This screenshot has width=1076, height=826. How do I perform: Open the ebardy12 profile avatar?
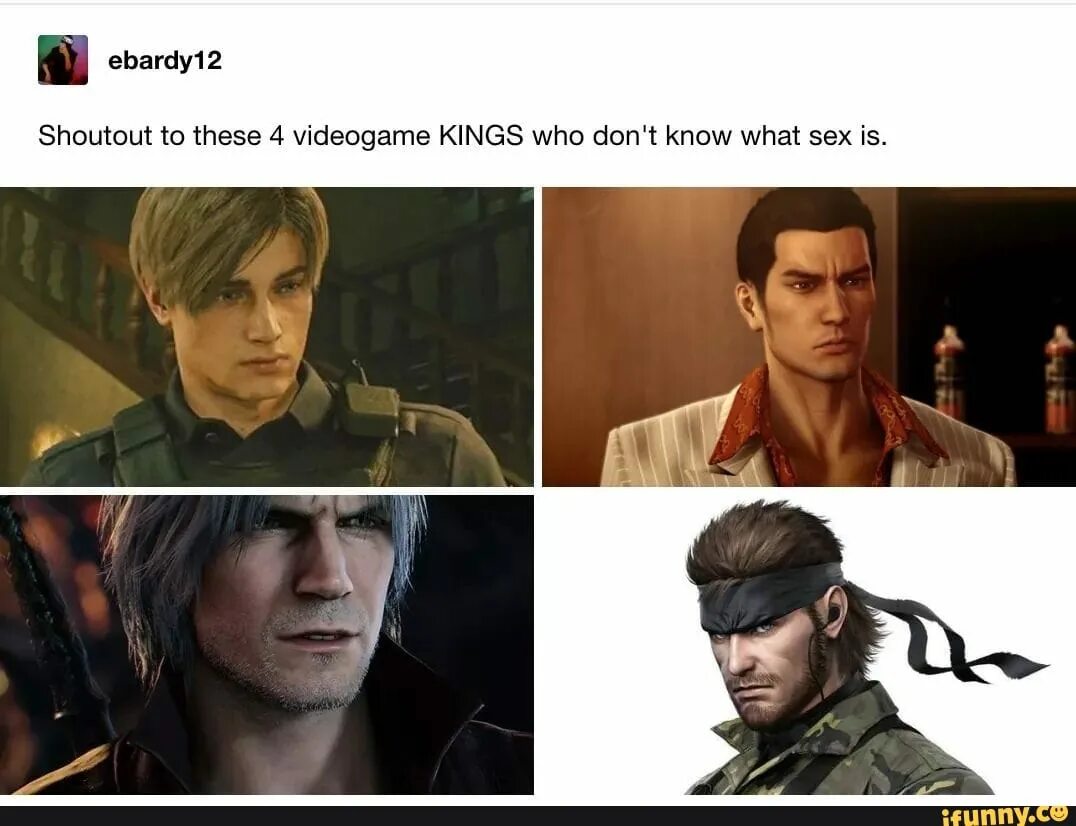click(62, 60)
